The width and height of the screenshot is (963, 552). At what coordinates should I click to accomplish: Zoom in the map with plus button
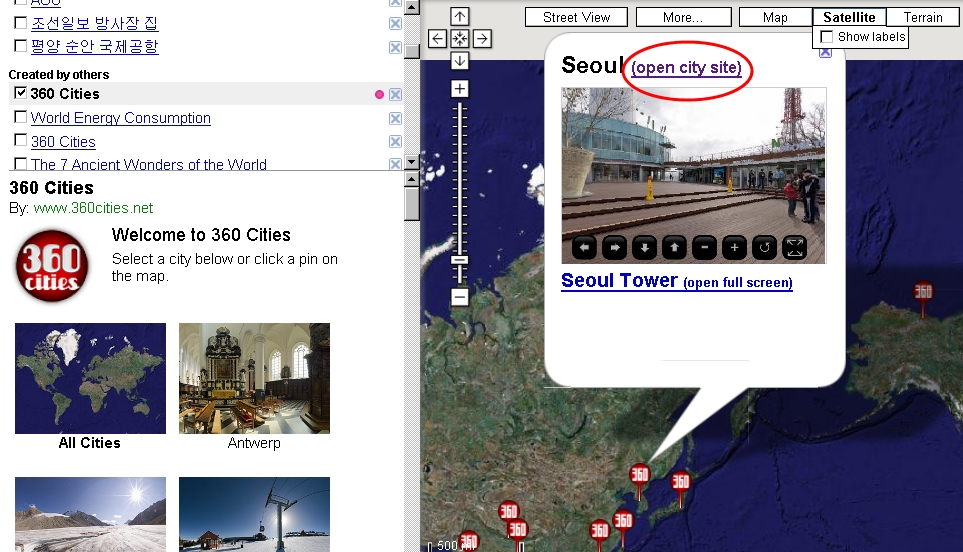click(459, 89)
